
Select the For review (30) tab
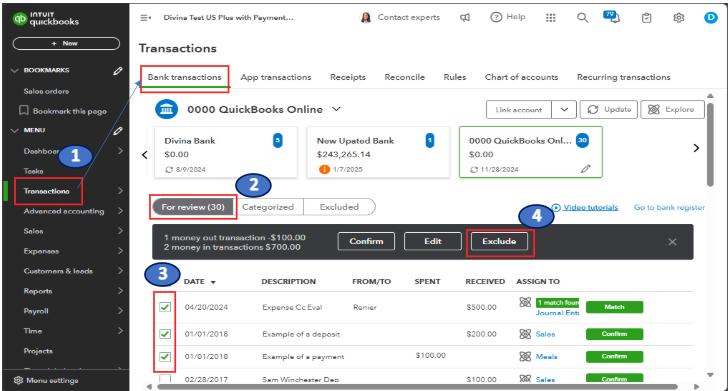coord(193,207)
